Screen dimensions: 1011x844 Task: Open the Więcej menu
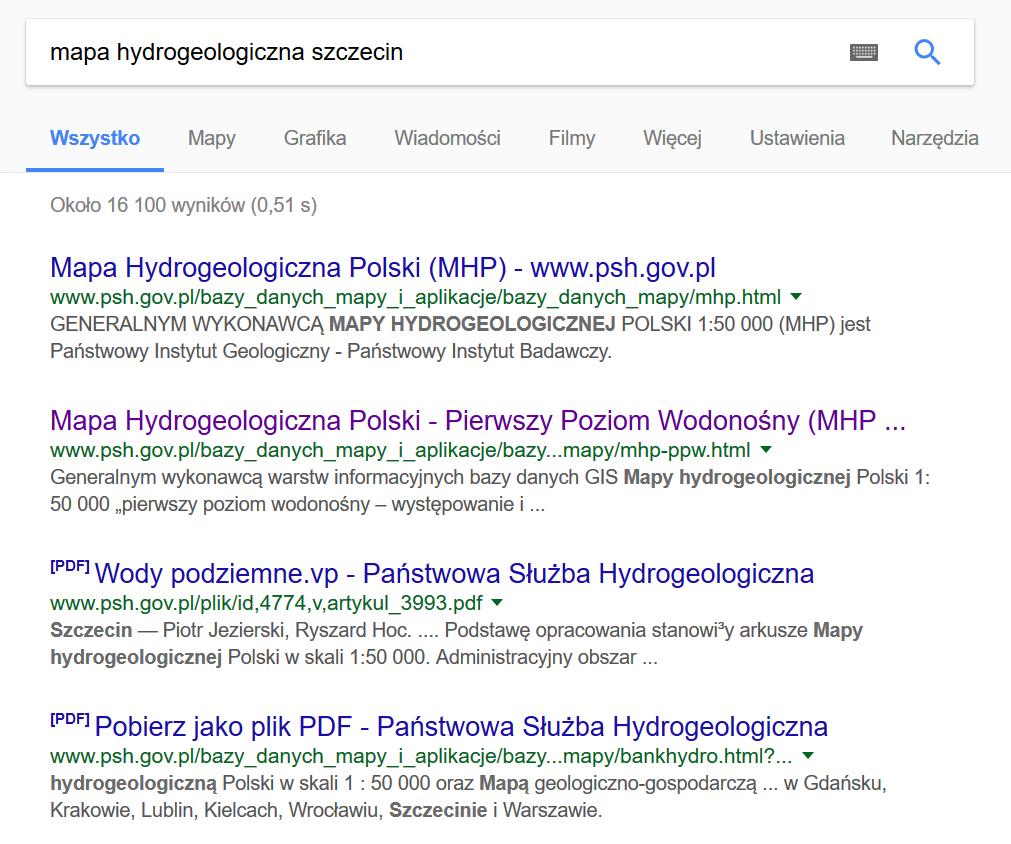pyautogui.click(x=672, y=139)
